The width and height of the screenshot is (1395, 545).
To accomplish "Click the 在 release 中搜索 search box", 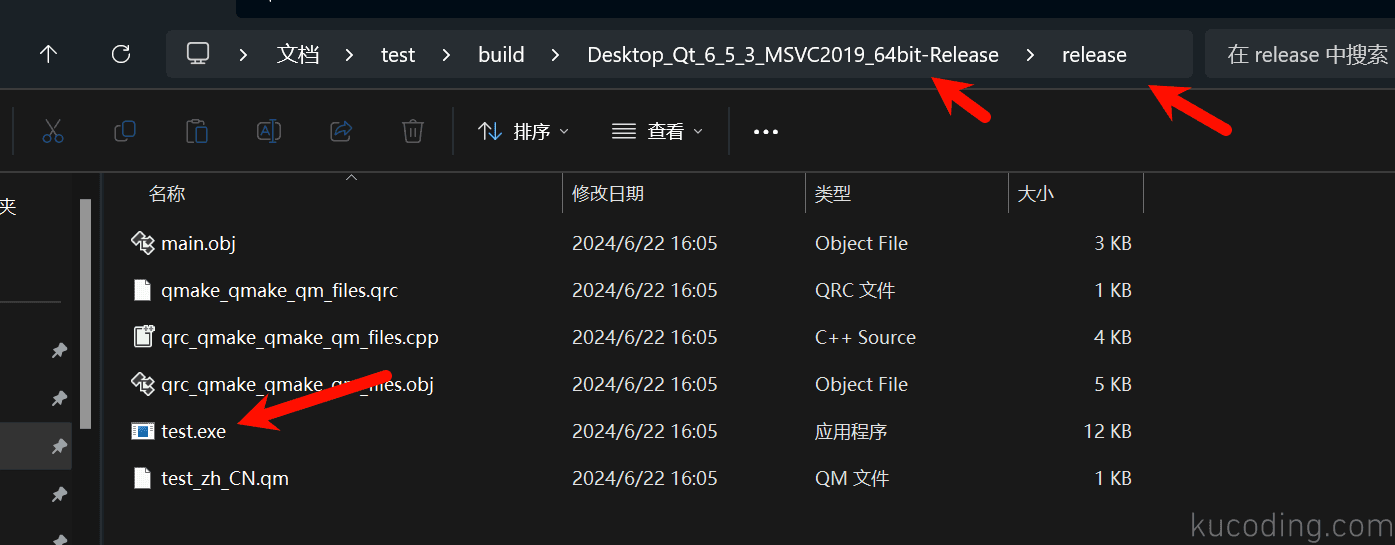I will (1300, 54).
